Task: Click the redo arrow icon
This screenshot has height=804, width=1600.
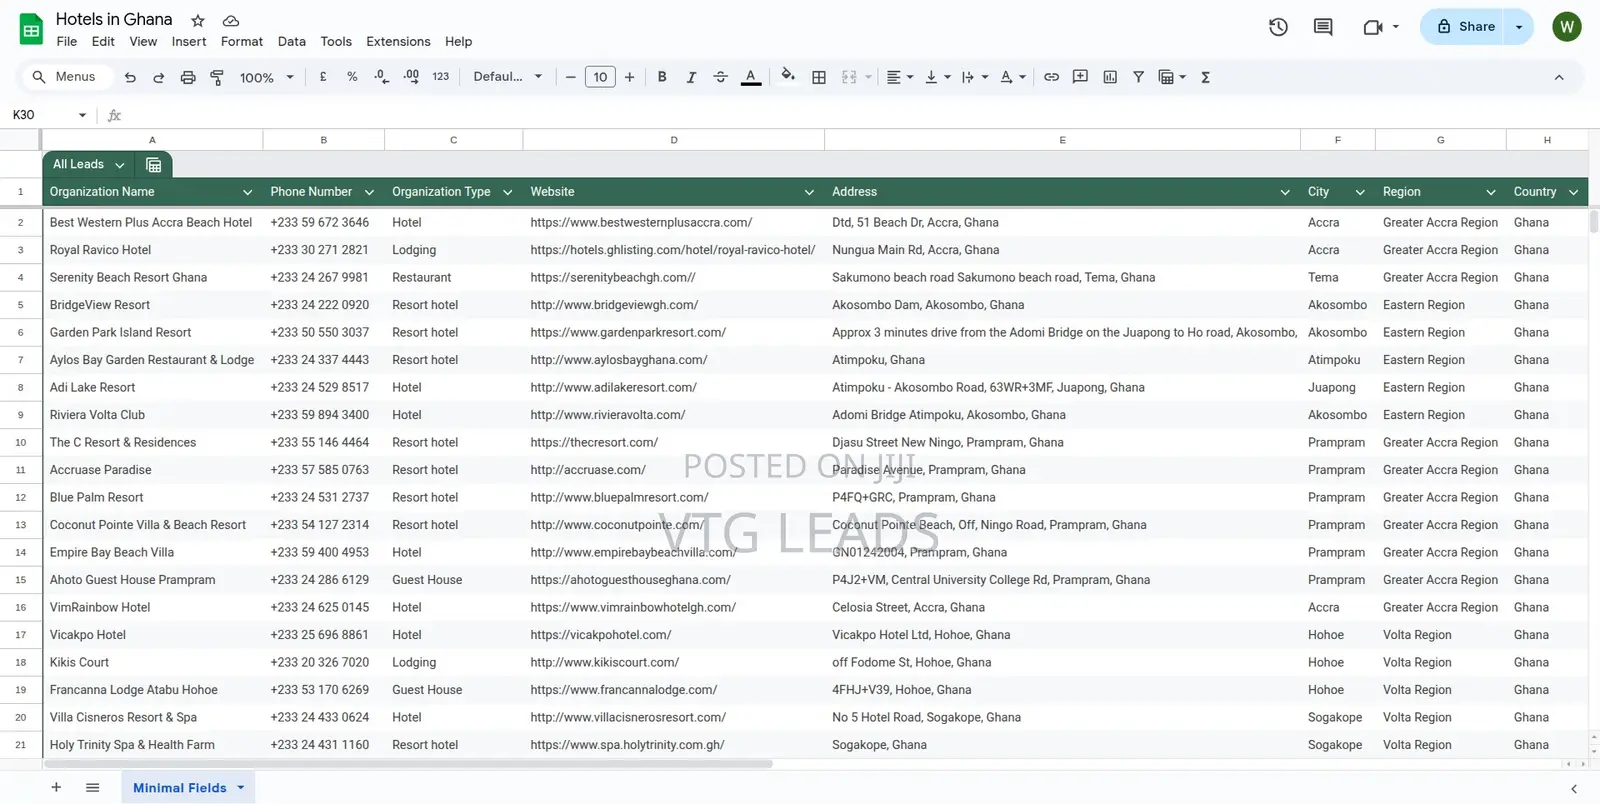Action: pos(158,77)
